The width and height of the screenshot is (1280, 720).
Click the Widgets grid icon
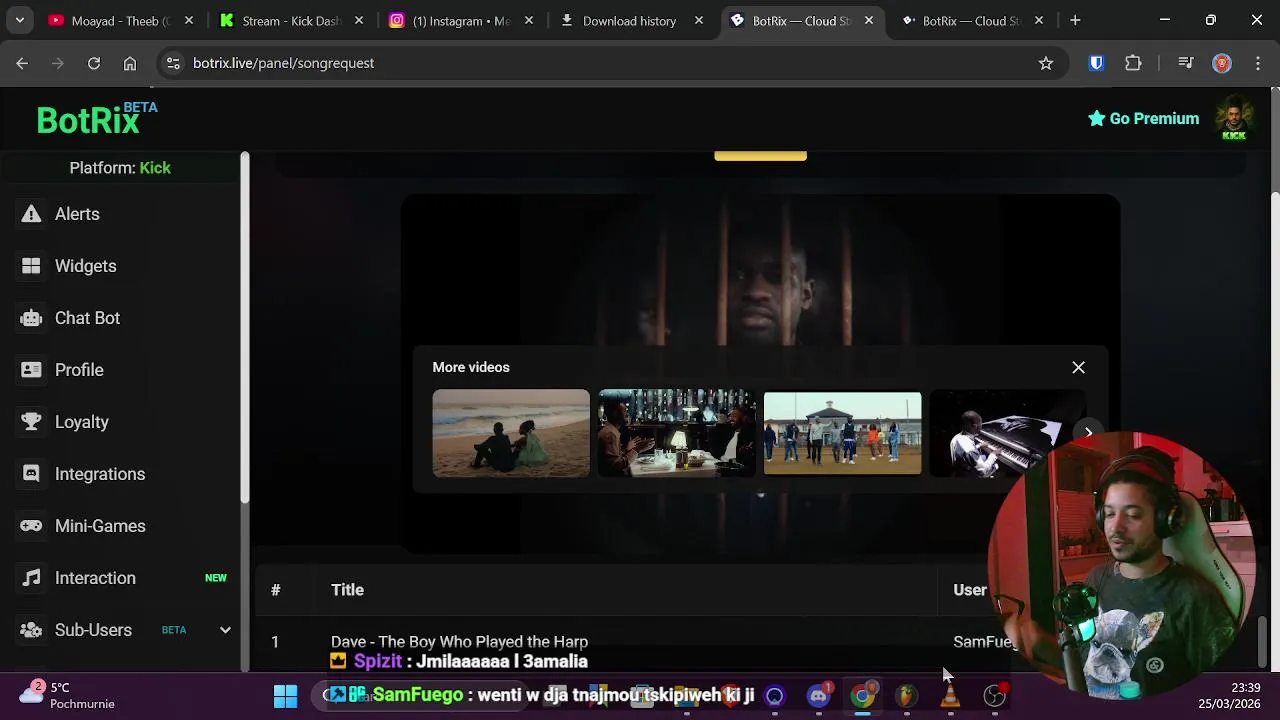click(x=32, y=266)
